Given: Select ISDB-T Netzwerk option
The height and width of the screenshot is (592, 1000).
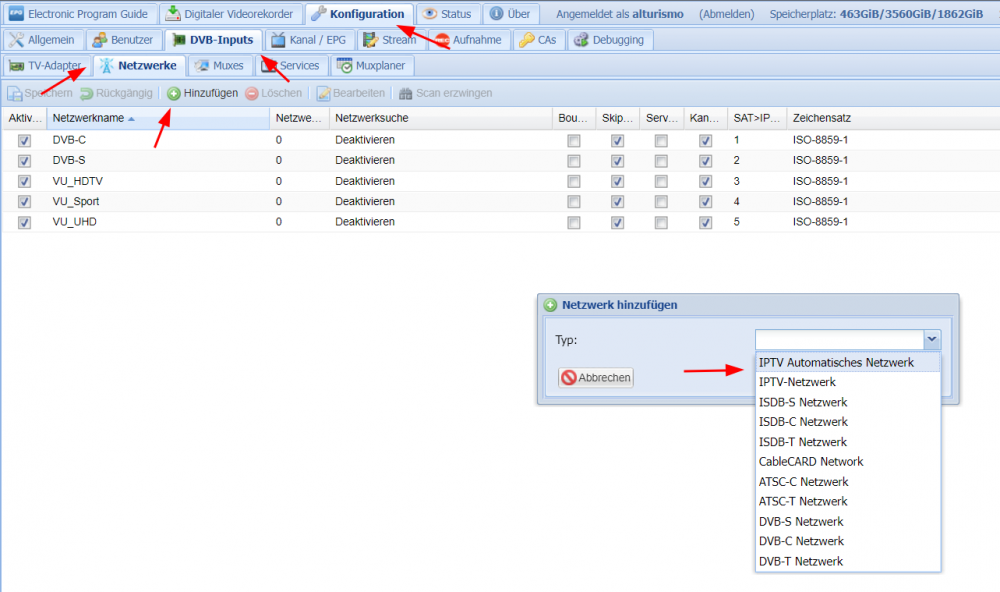Looking at the screenshot, I should pos(848,442).
